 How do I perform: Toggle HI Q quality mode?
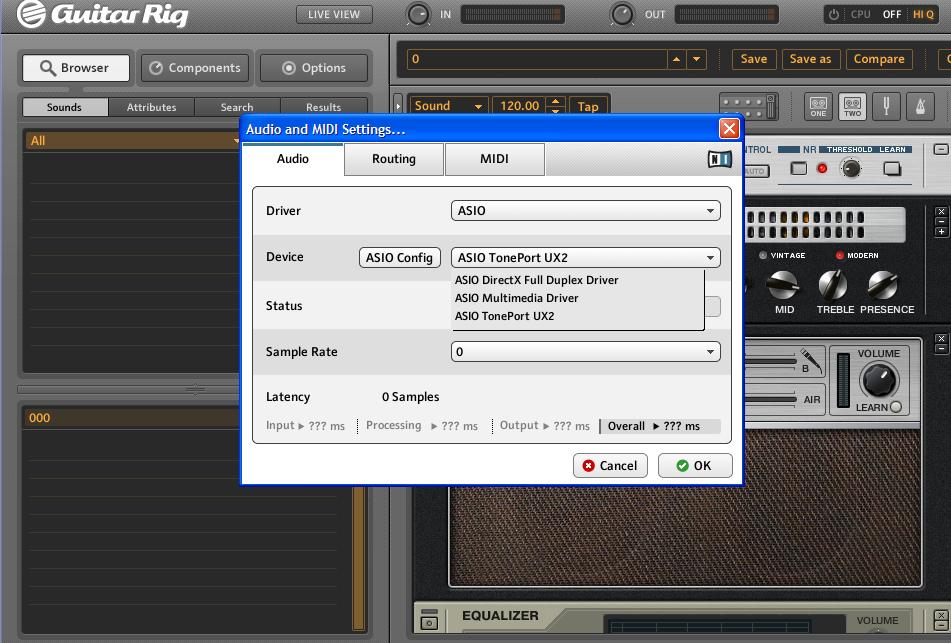pos(922,14)
